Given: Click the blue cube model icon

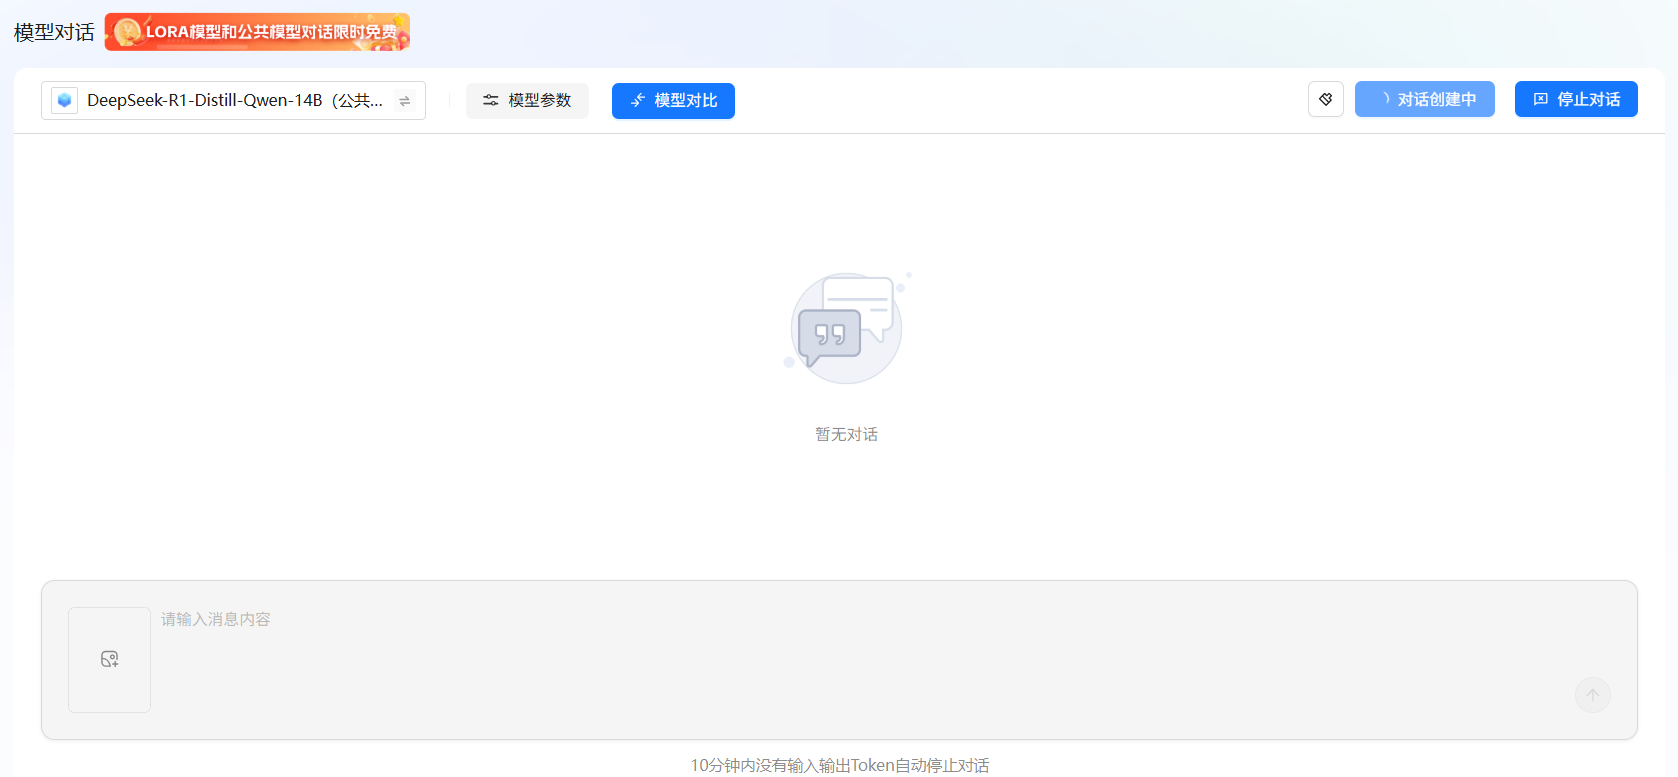Looking at the screenshot, I should [65, 100].
